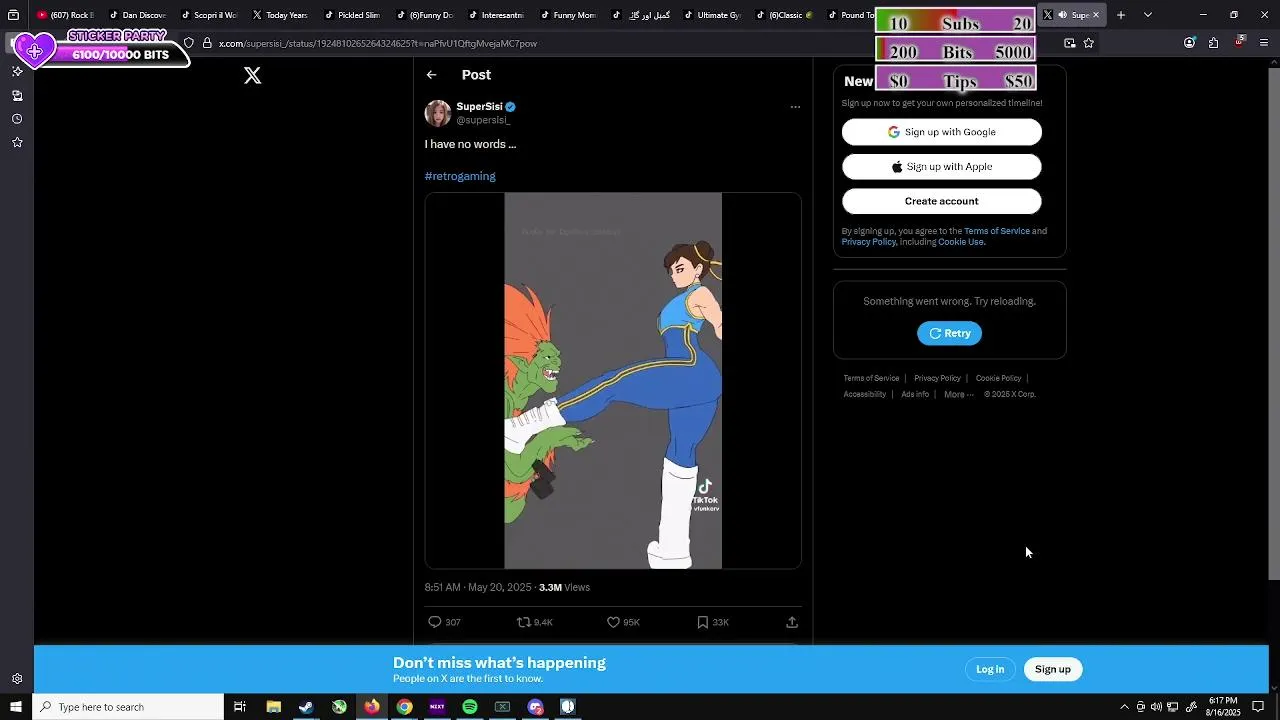Screen dimensions: 1280x720
Task: Click the page vertical scrollbar
Action: [x=1274, y=325]
